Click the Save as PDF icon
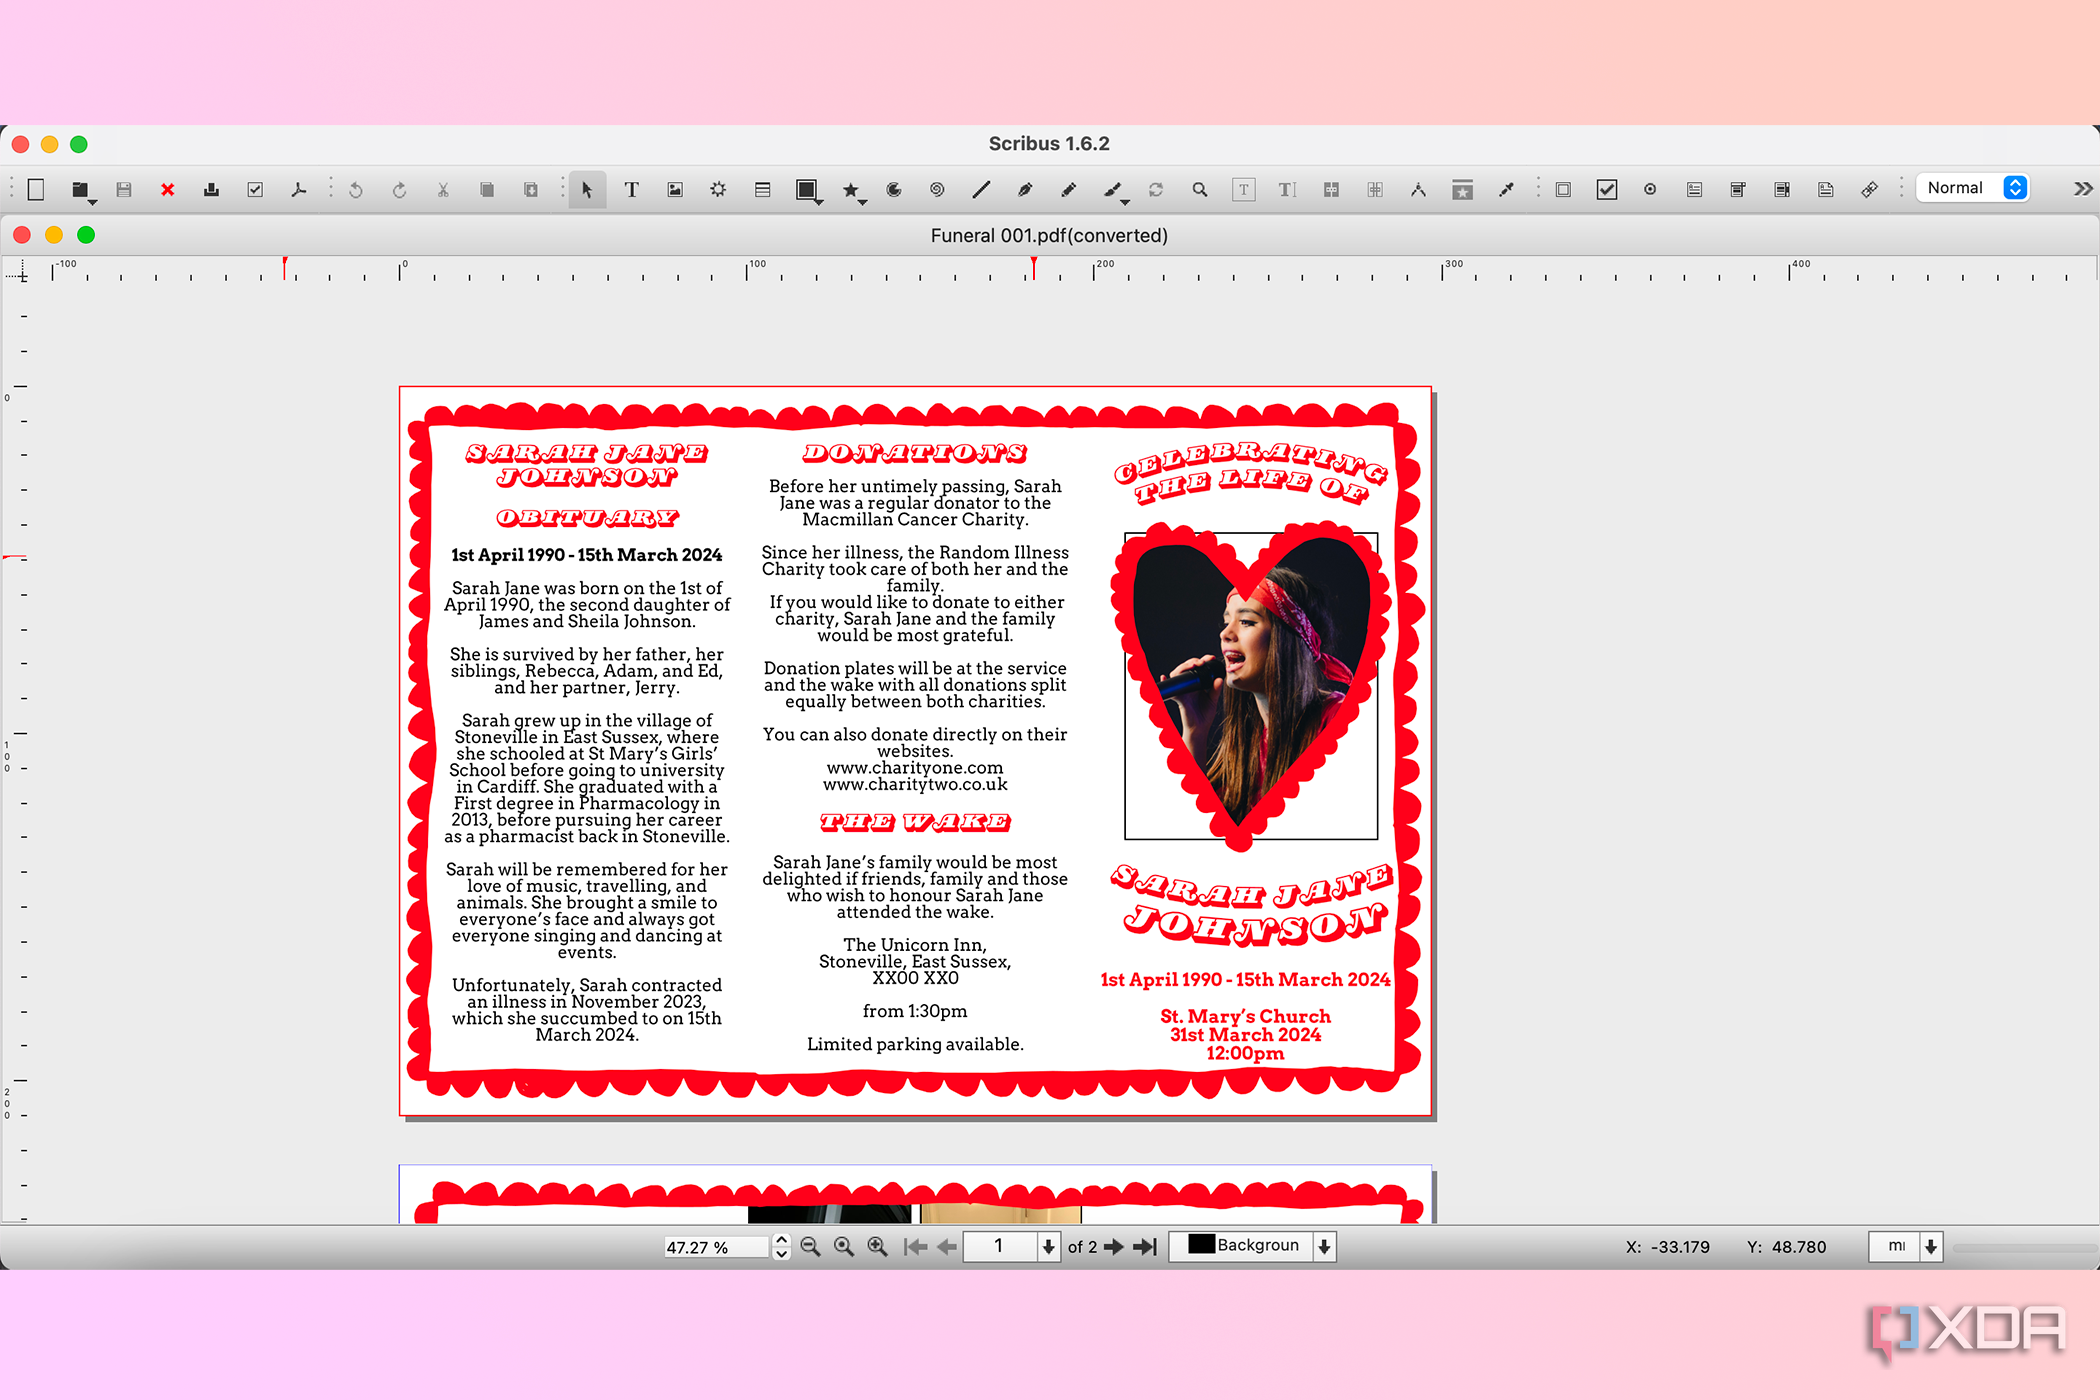This screenshot has height=1400, width=2100. tap(298, 190)
